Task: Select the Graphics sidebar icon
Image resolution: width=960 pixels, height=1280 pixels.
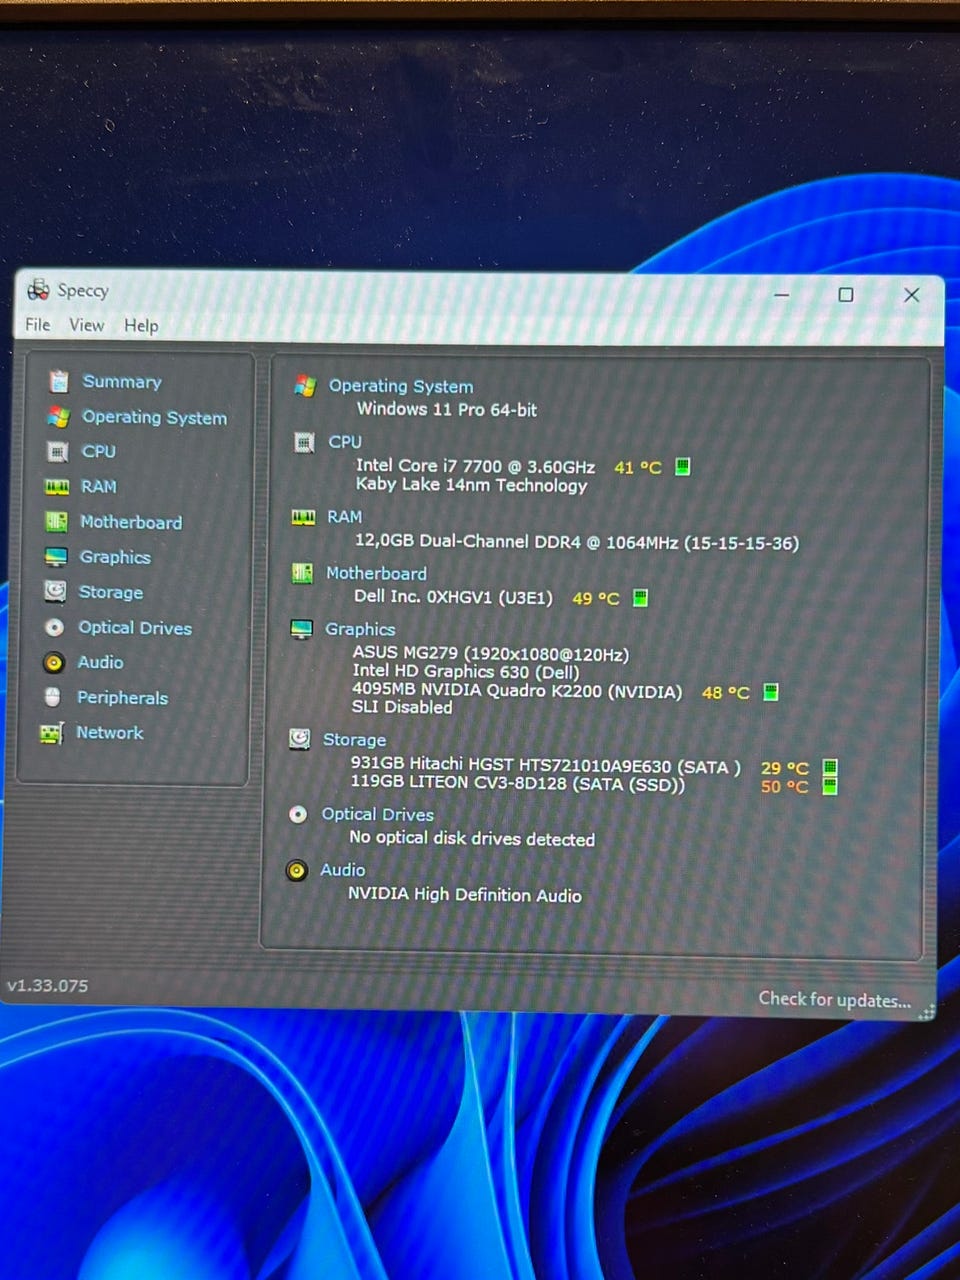Action: (56, 557)
